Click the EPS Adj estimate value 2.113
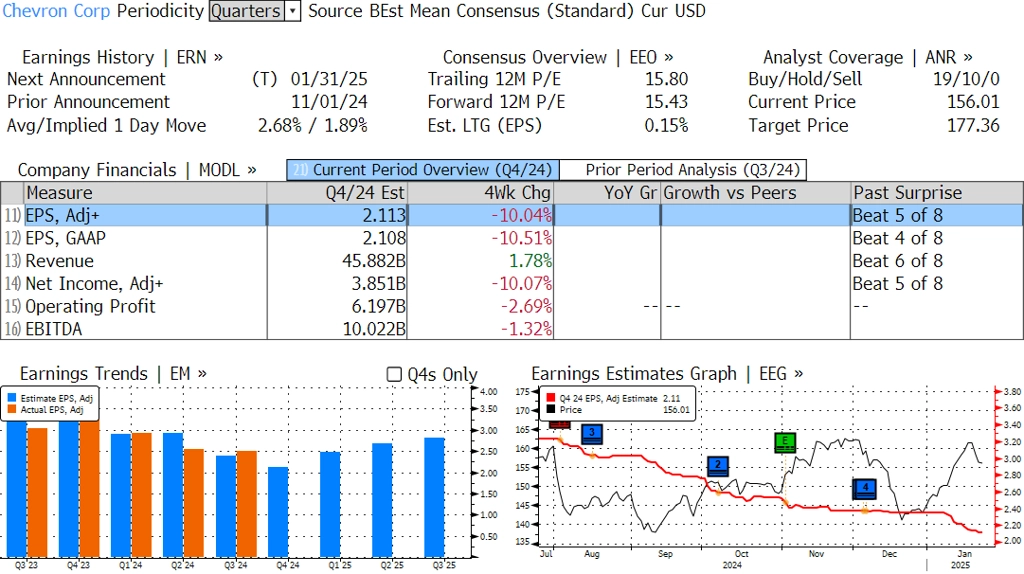Viewport: 1024px width, 574px height. [x=384, y=215]
